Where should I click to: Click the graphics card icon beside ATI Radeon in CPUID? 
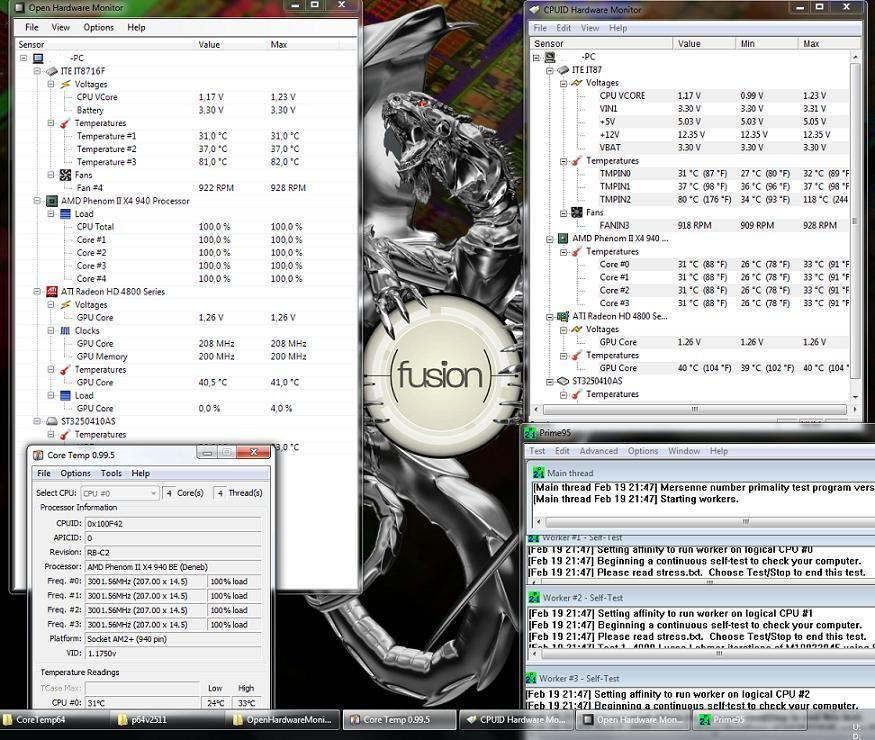coord(563,316)
